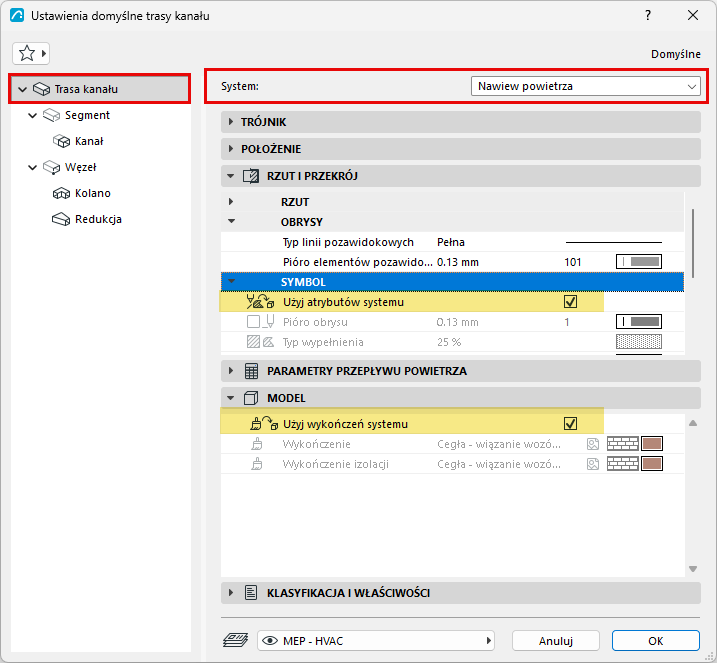Open the System dropdown Nawiew powietrza
717x663 pixels.
(x=585, y=86)
